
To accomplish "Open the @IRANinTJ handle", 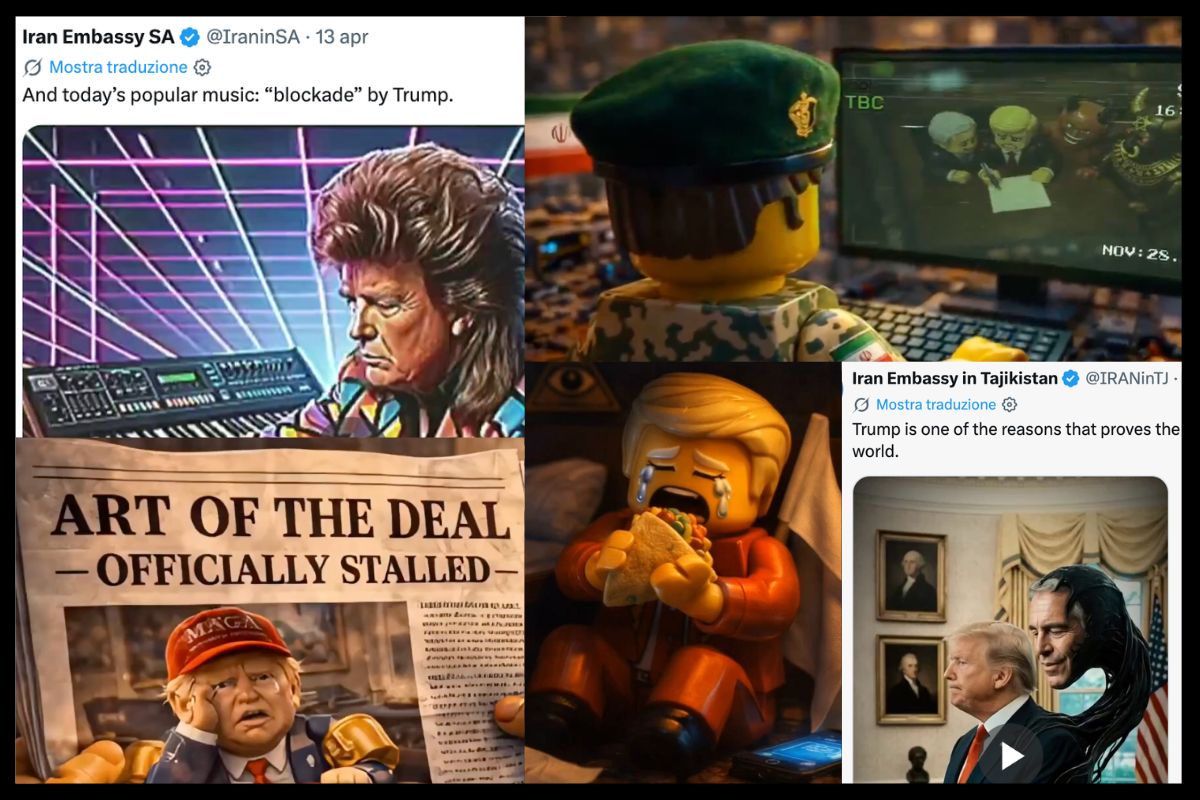I will coord(1128,378).
